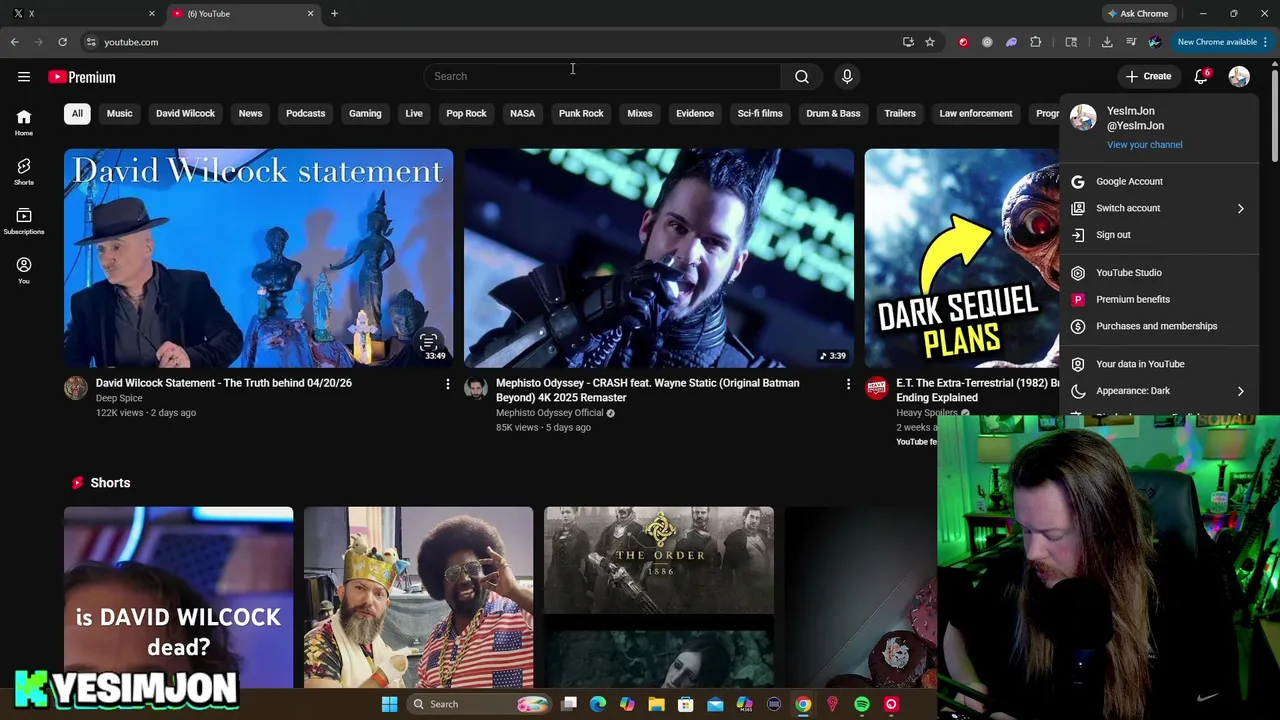Open the notifications bell

(x=1201, y=76)
